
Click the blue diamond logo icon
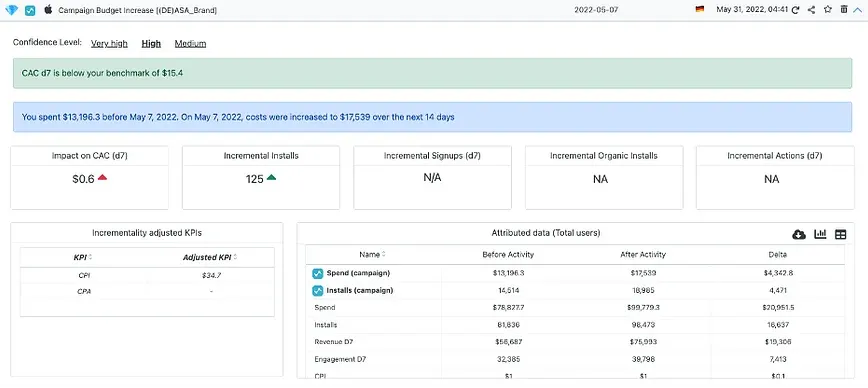(x=11, y=10)
